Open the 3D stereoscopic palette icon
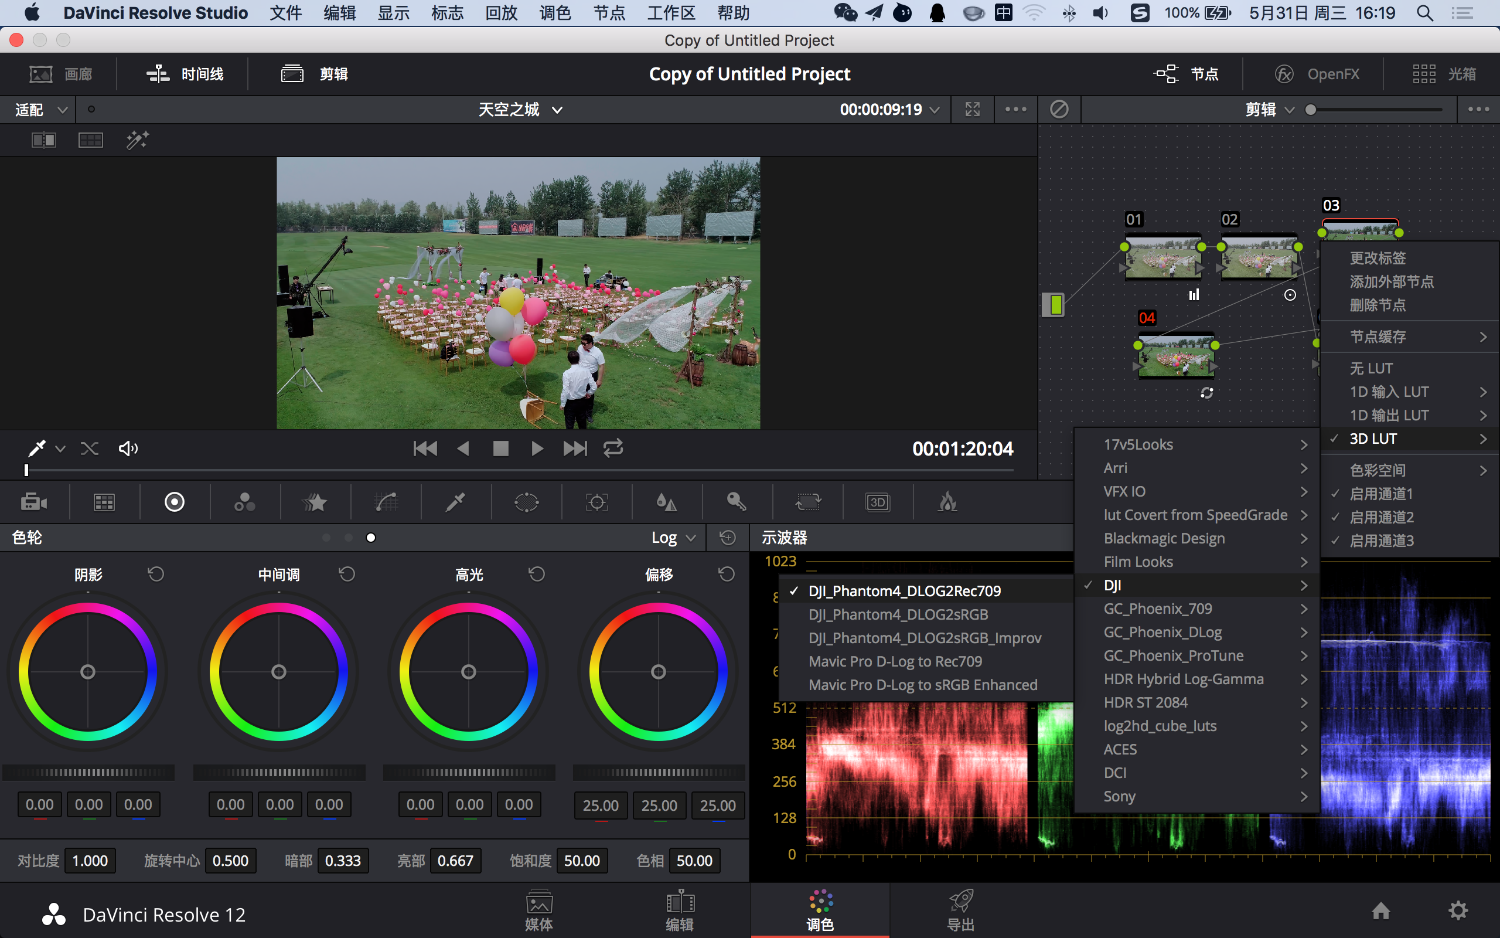The height and width of the screenshot is (938, 1500). coord(878,502)
